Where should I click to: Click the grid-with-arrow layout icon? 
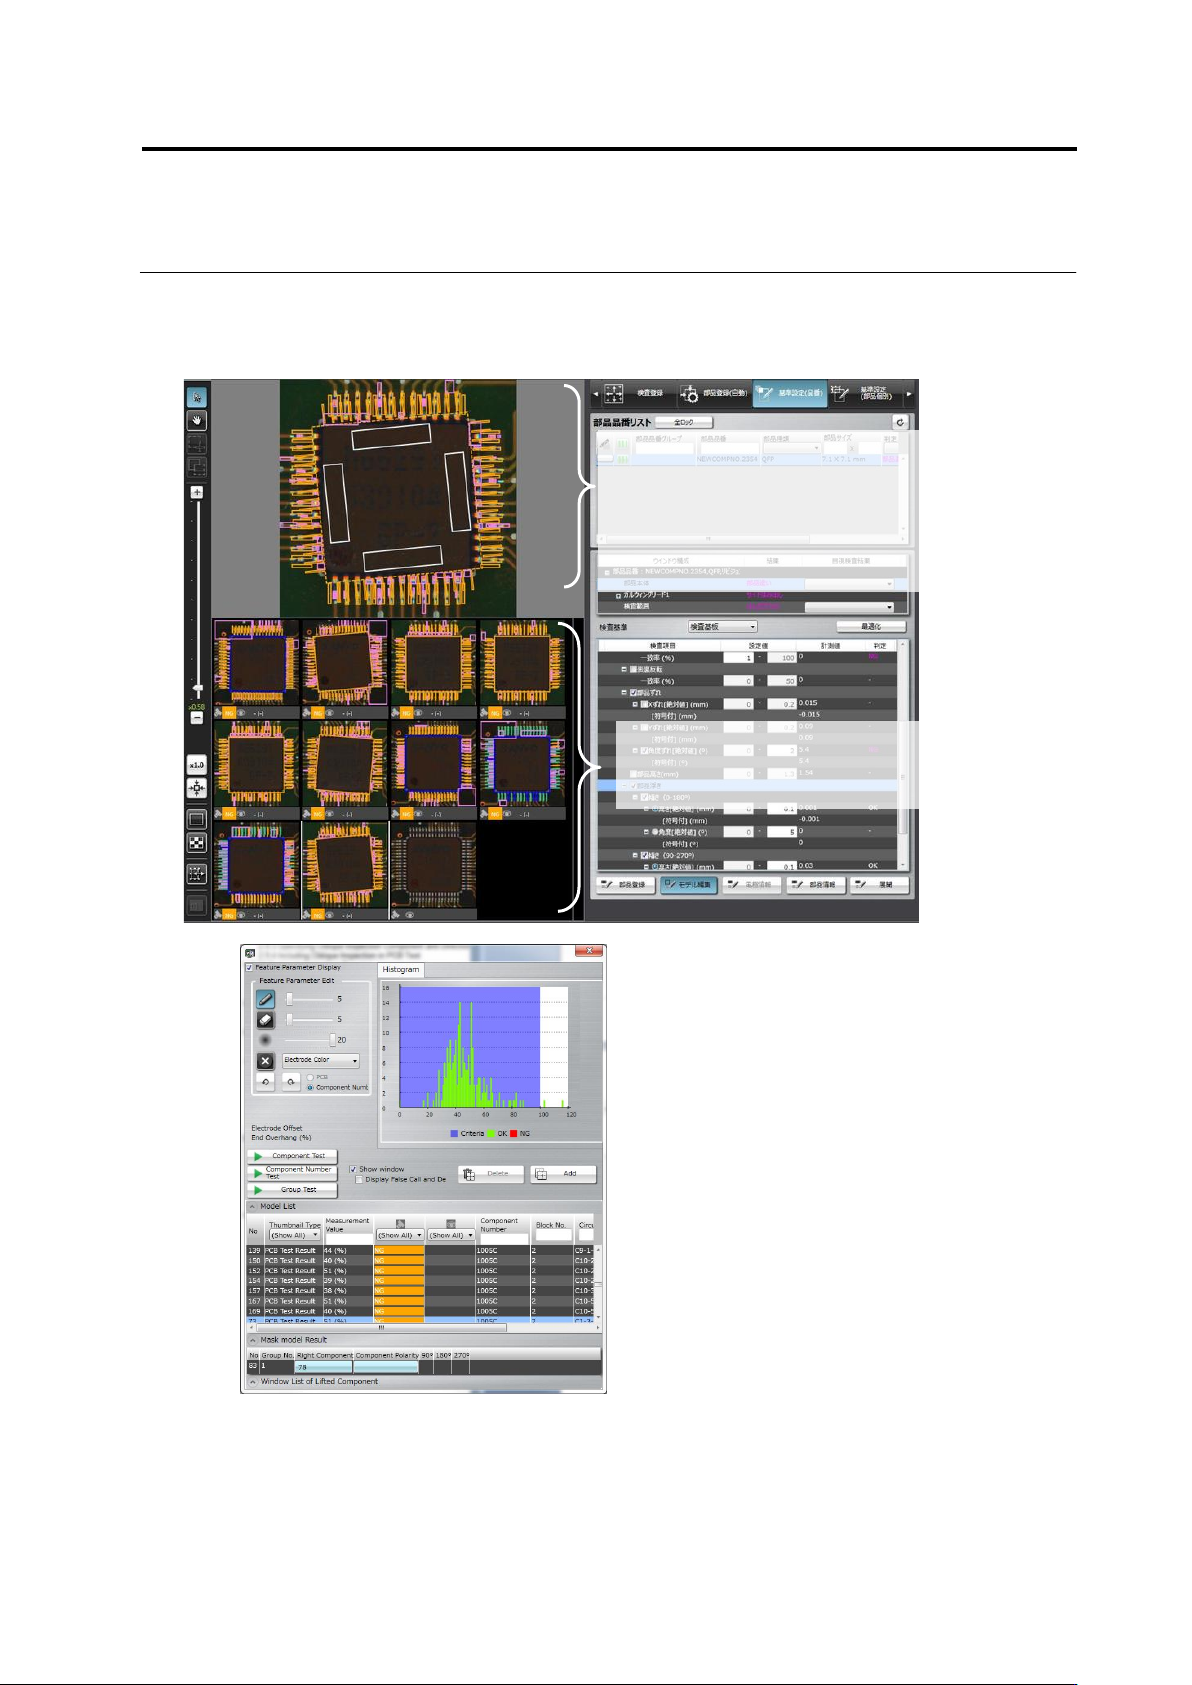[x=197, y=873]
